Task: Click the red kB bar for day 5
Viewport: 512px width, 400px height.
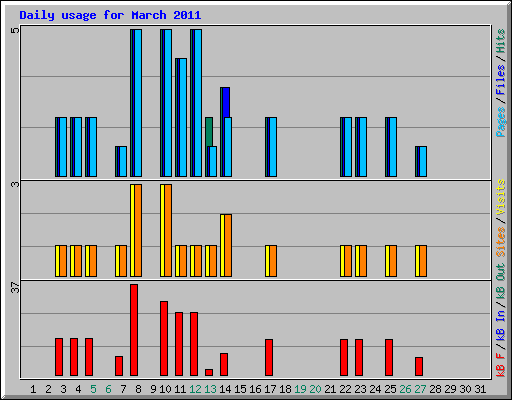Action: 89,357
